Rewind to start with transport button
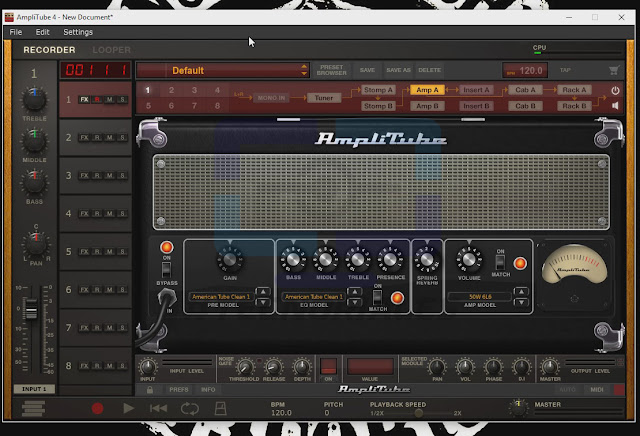This screenshot has width=640, height=436. coord(158,408)
